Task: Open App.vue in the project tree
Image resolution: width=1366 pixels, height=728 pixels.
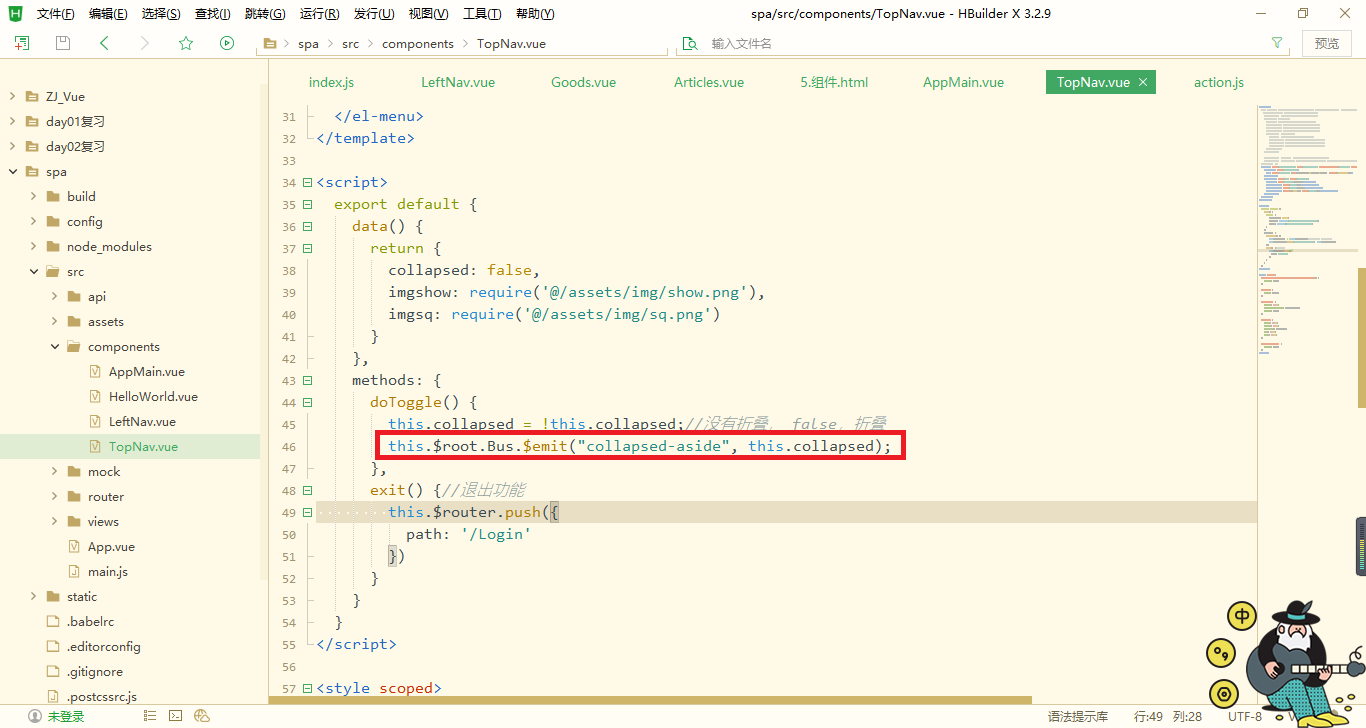Action: click(x=111, y=547)
